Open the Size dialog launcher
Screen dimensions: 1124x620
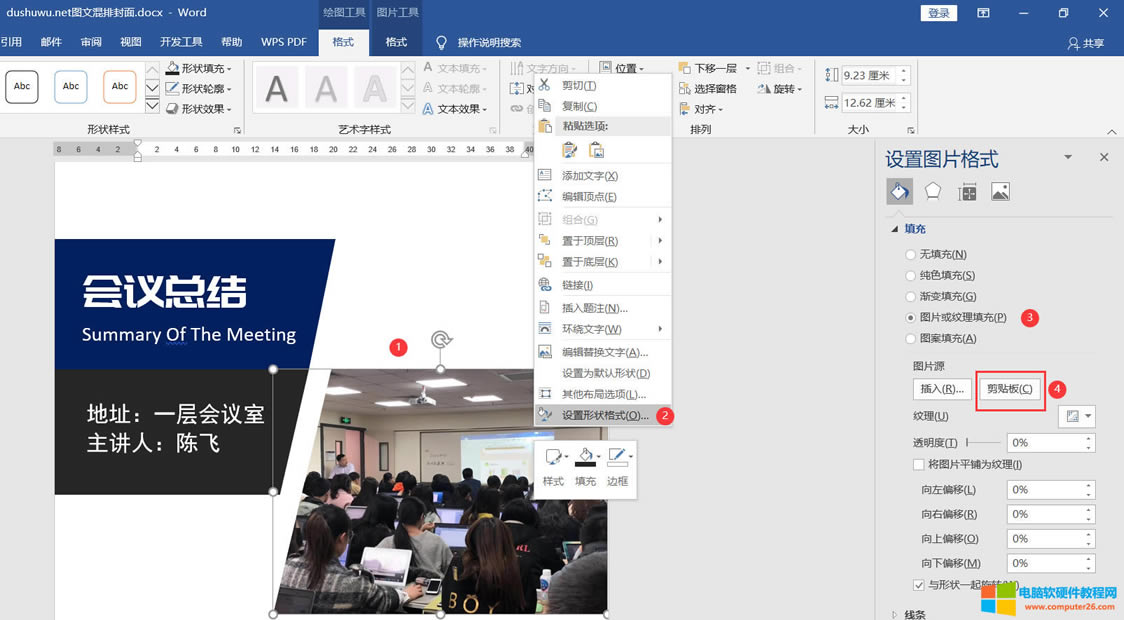[x=911, y=130]
